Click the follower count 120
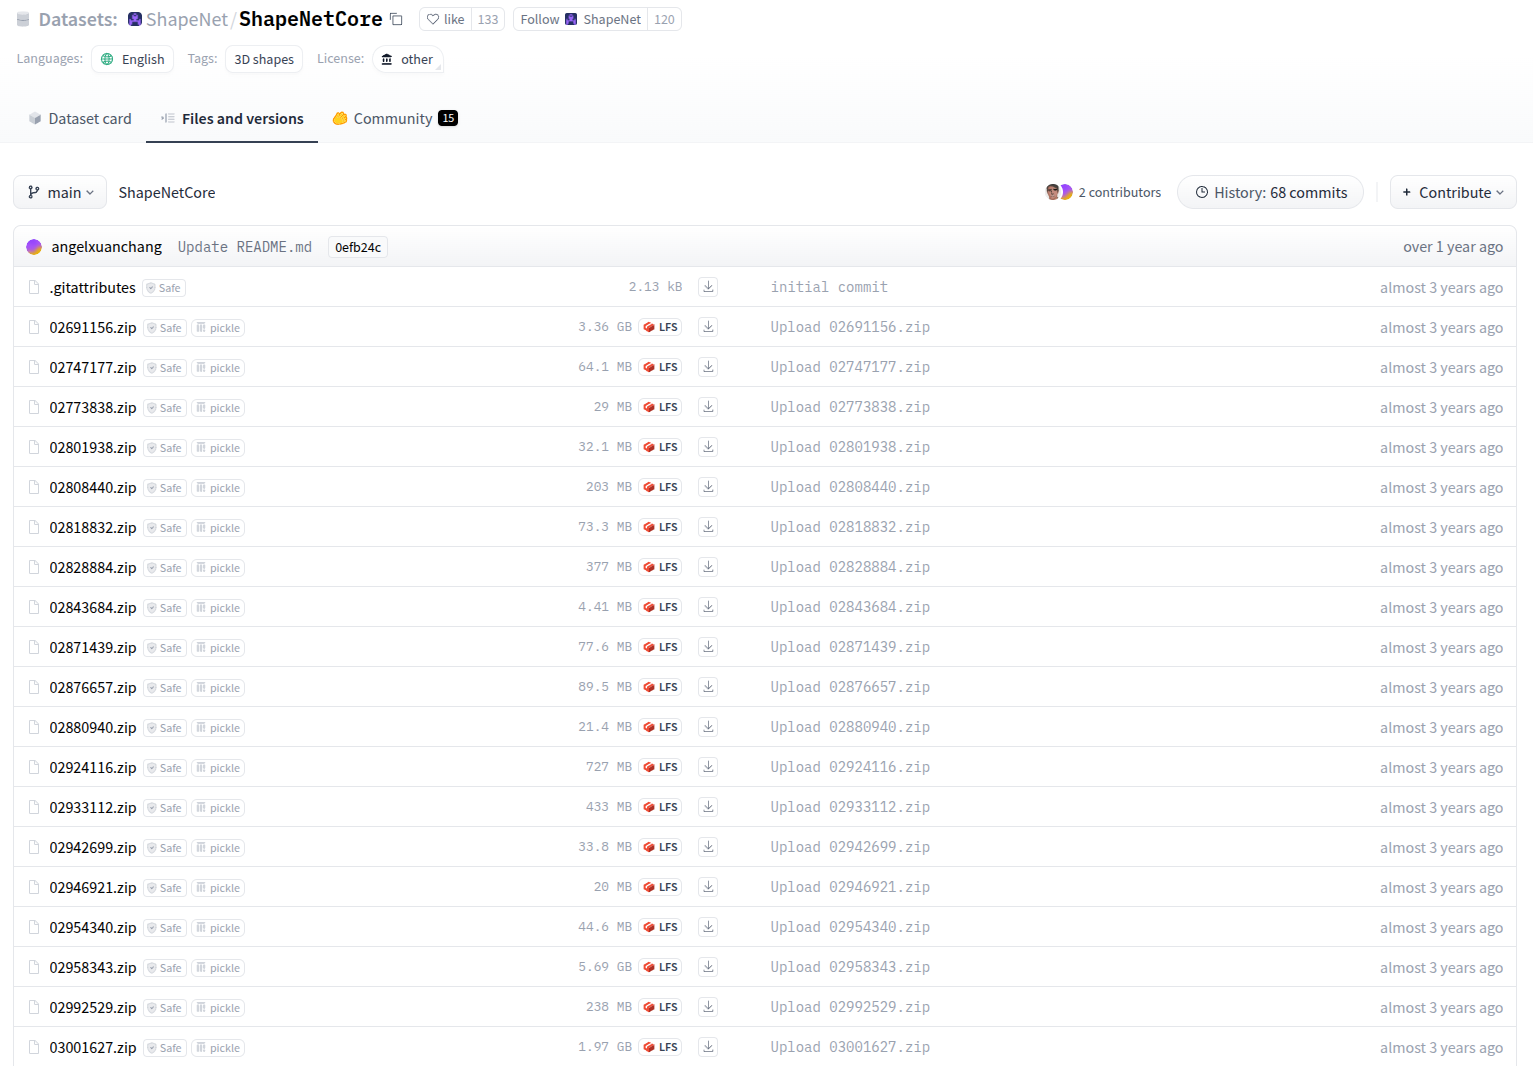This screenshot has width=1533, height=1066. (664, 19)
